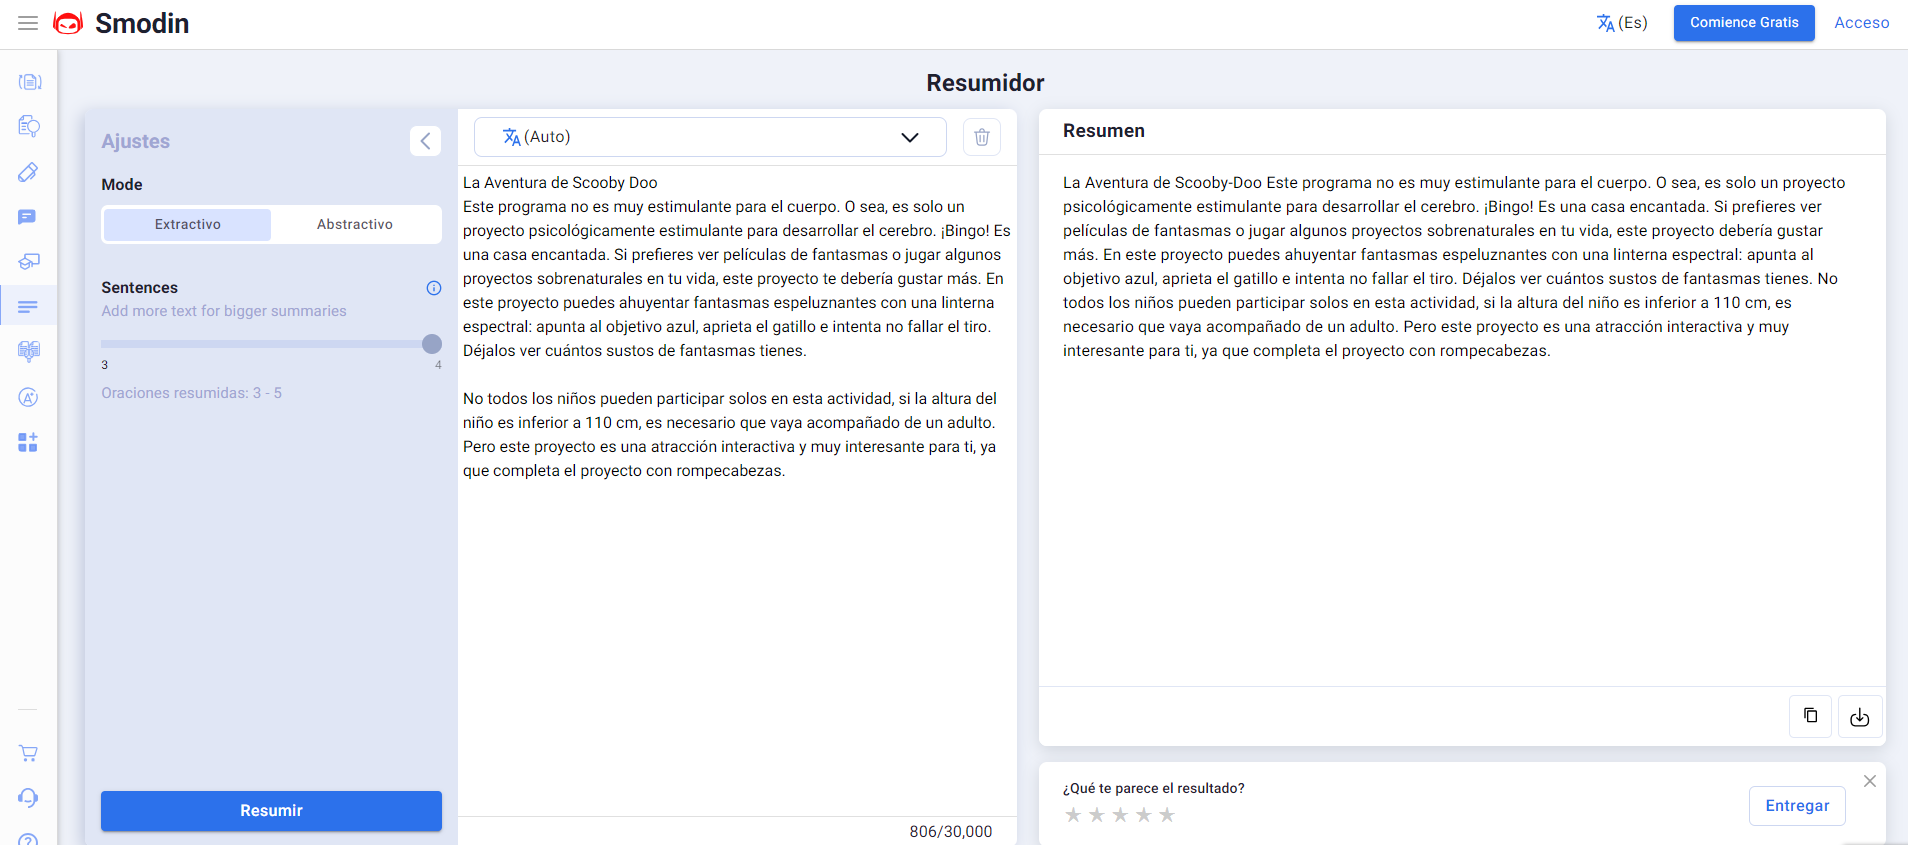Switch mode to Extractivo

188,225
